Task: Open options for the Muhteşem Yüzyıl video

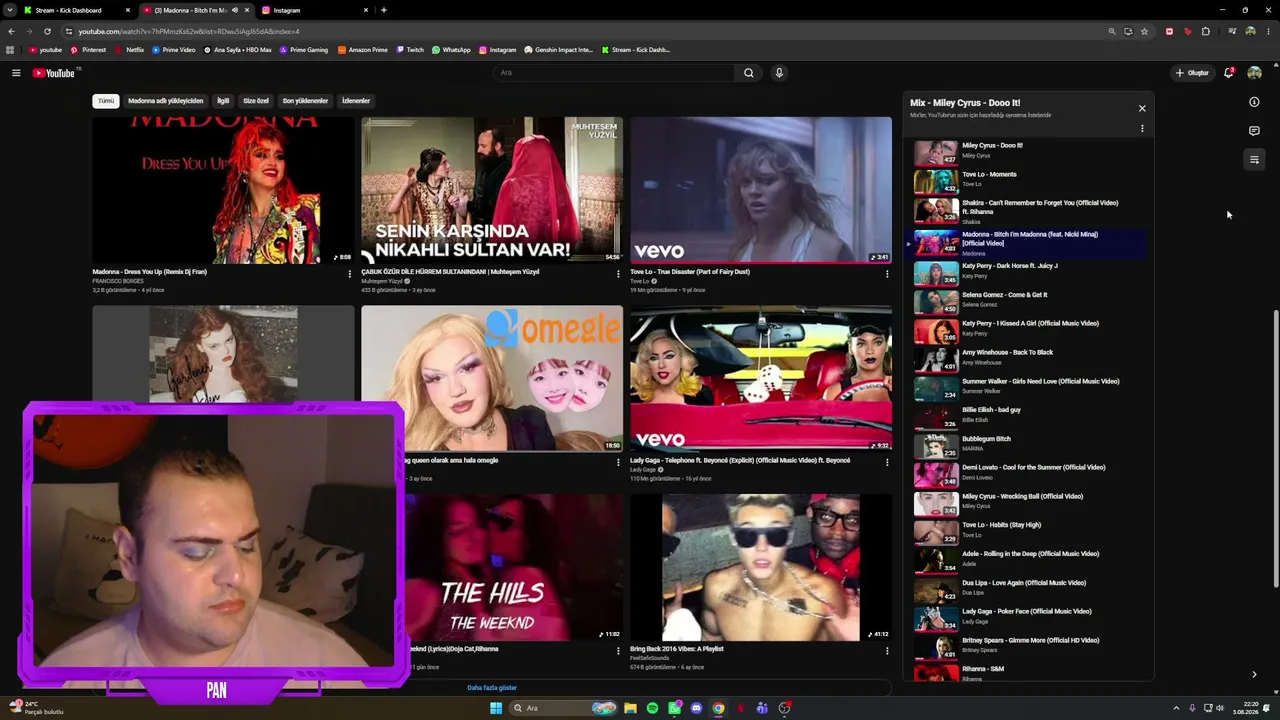Action: pos(618,273)
